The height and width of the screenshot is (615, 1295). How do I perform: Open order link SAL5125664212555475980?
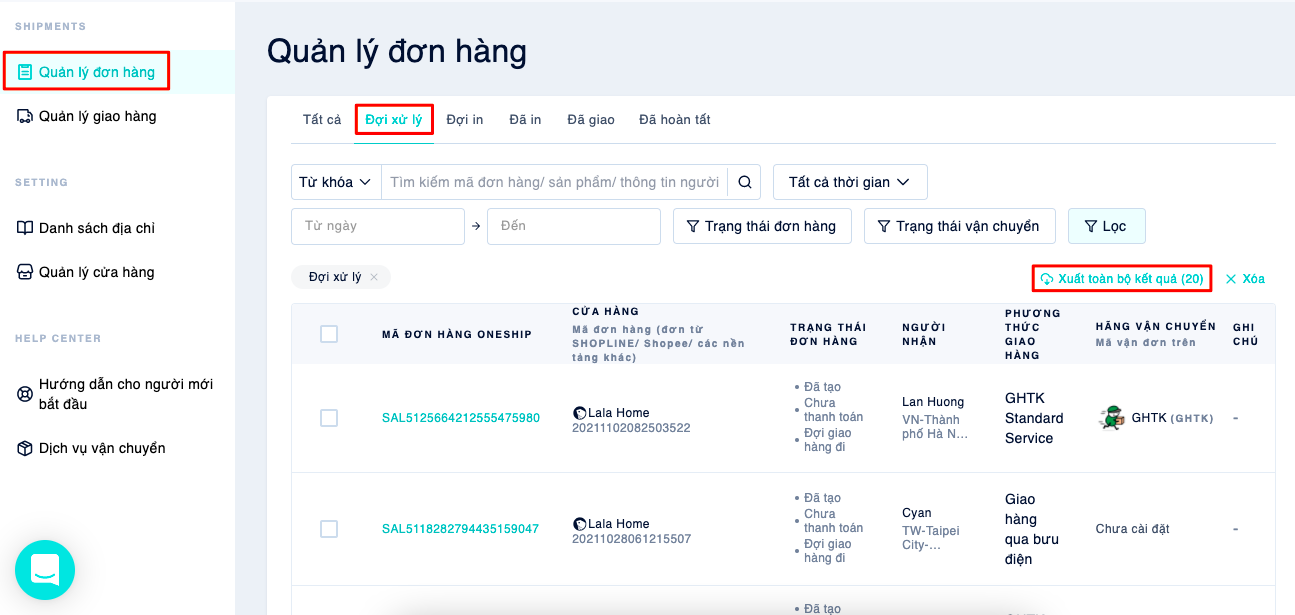[x=461, y=418]
